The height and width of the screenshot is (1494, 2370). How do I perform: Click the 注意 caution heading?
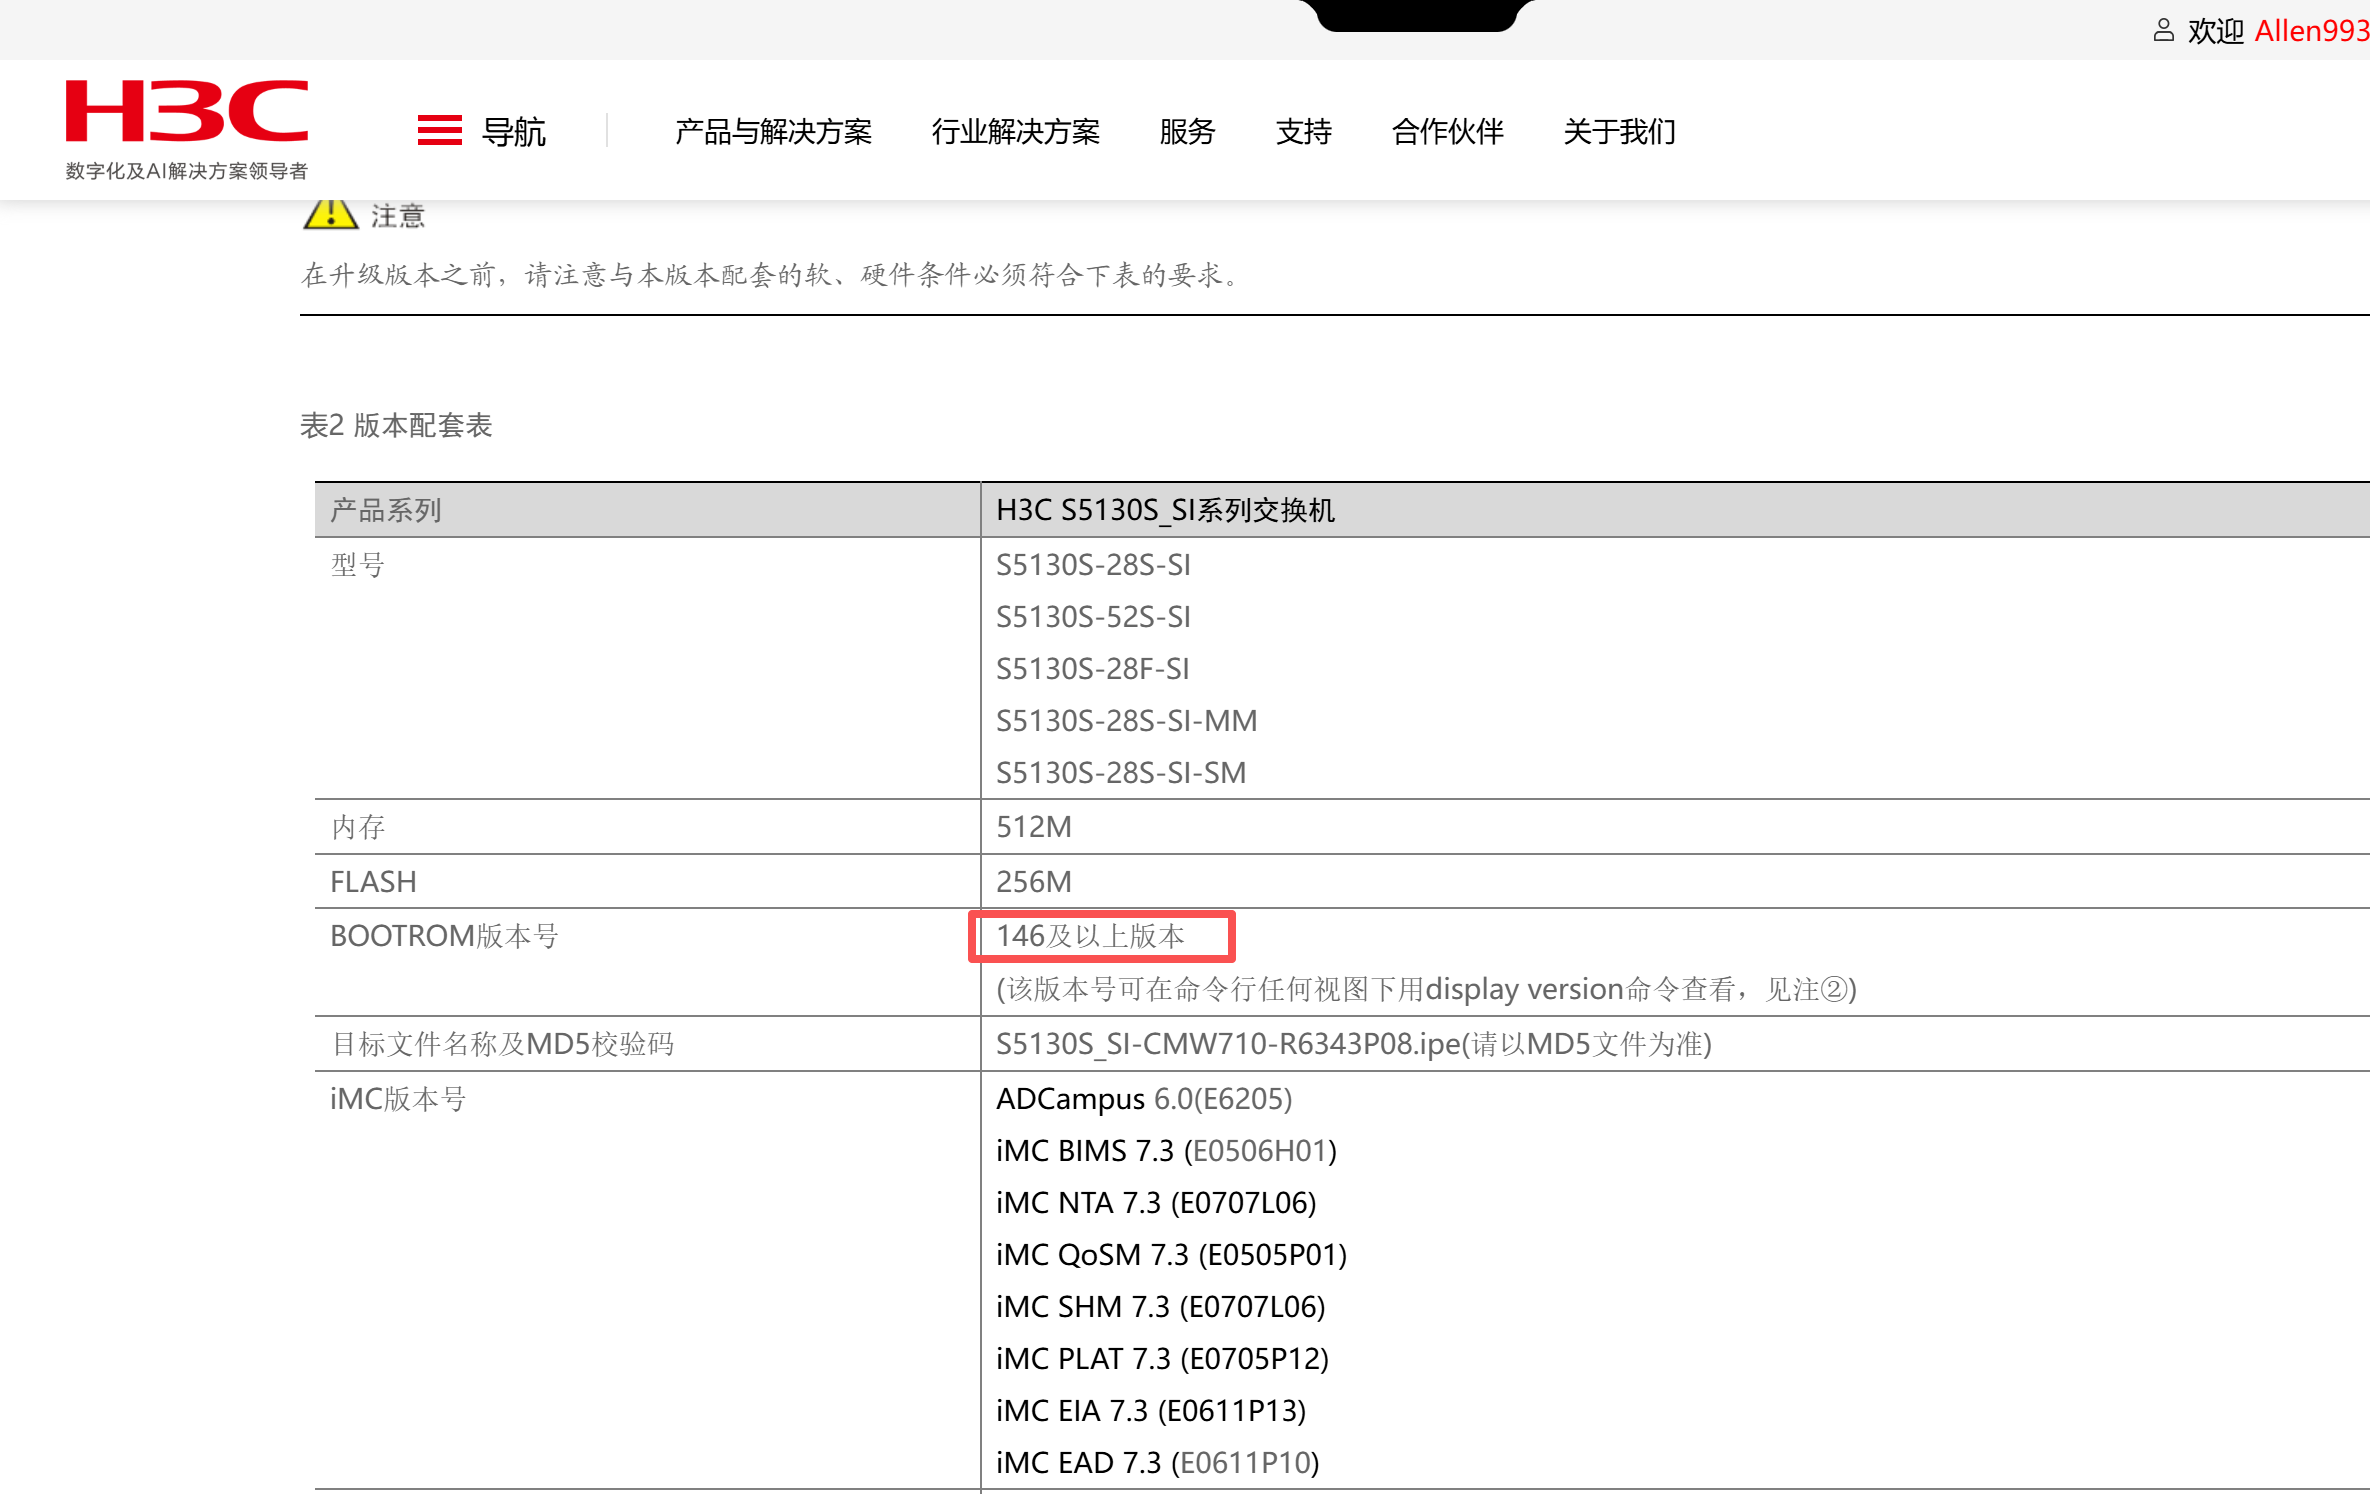tap(398, 215)
